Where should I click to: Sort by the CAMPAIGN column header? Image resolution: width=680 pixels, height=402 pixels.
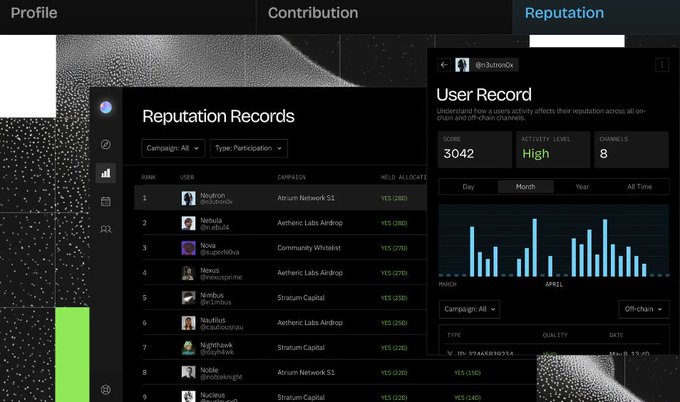(x=291, y=177)
